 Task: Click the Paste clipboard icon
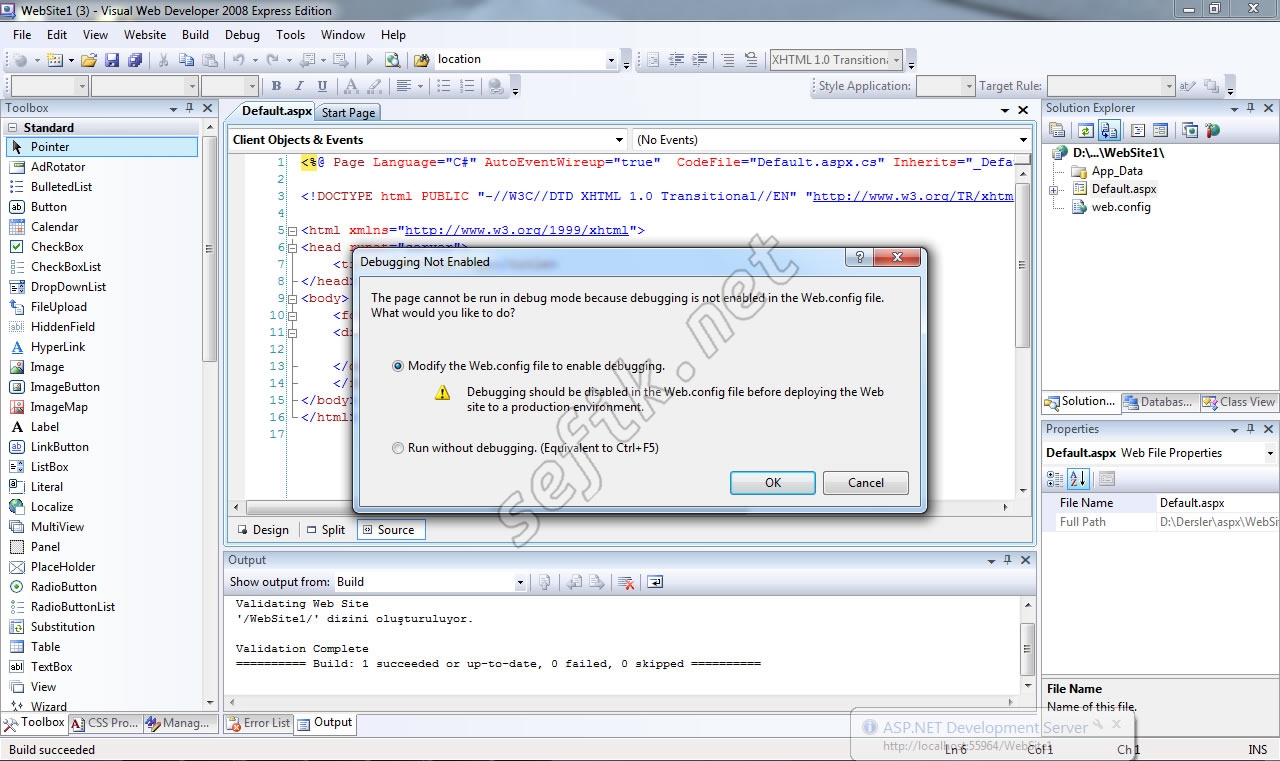[x=209, y=60]
